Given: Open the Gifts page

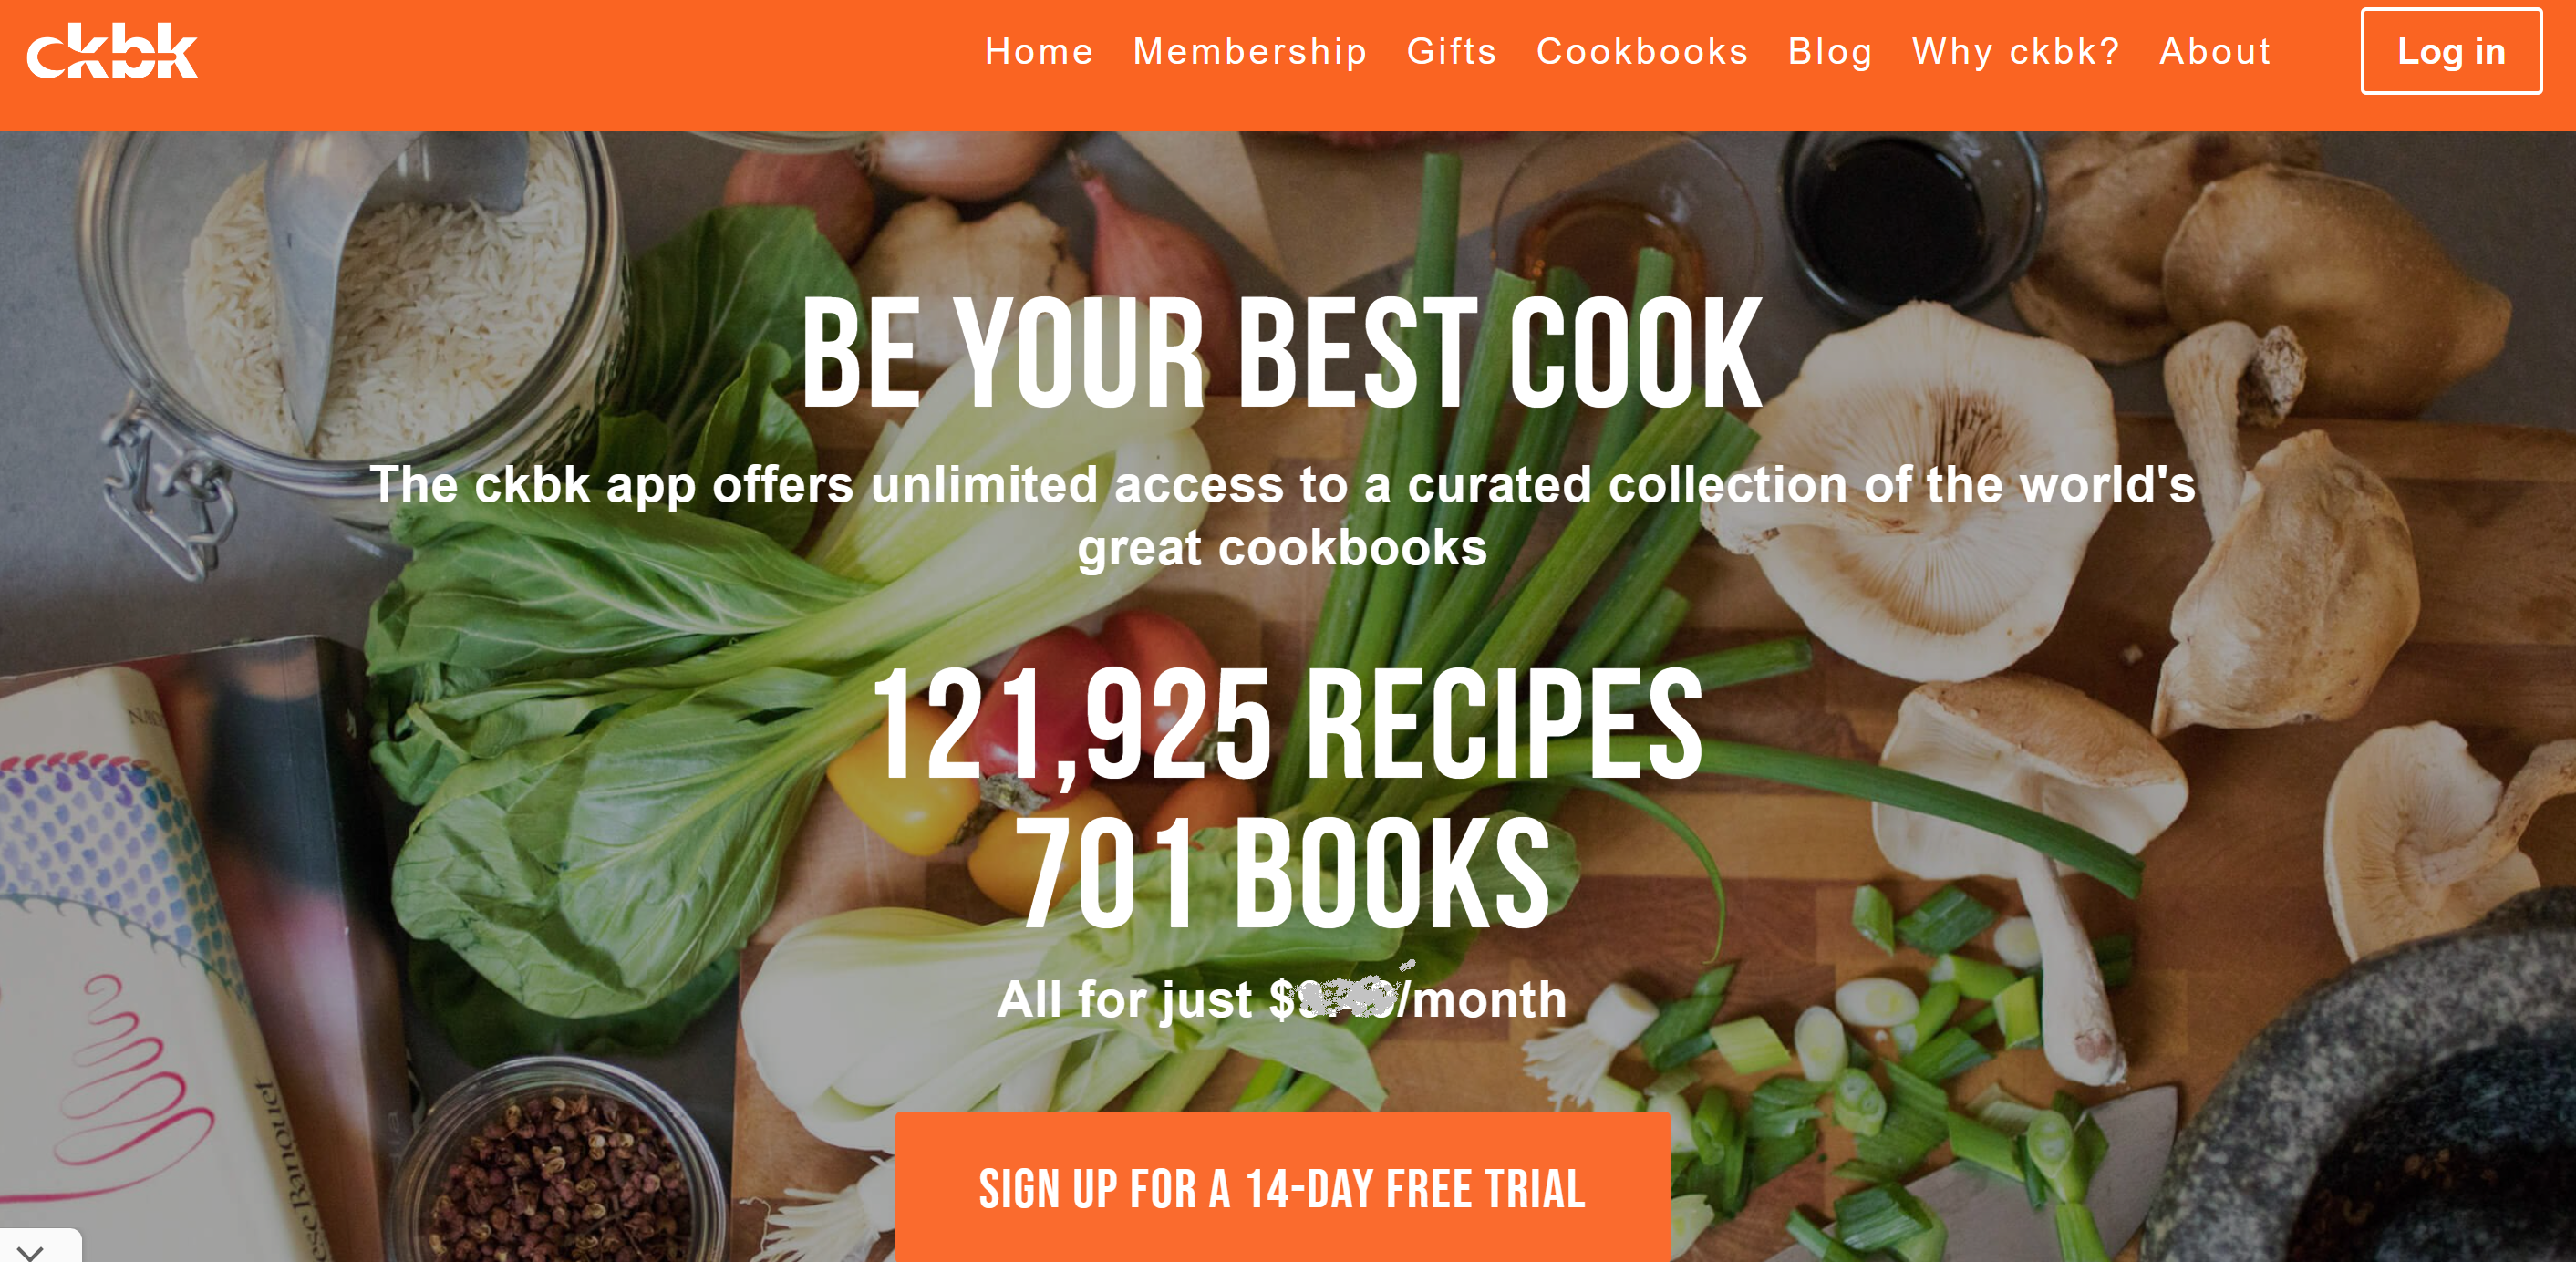Looking at the screenshot, I should (1452, 51).
